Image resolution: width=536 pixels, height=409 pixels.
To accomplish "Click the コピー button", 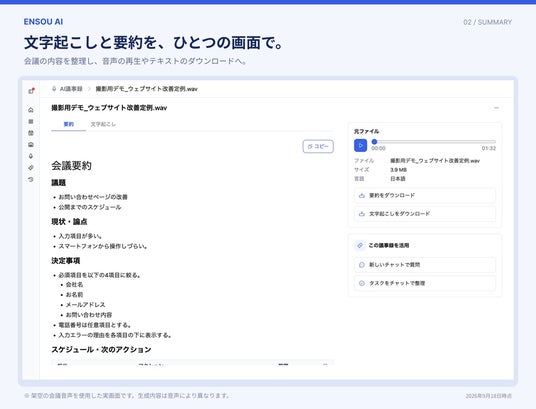I will coord(318,146).
